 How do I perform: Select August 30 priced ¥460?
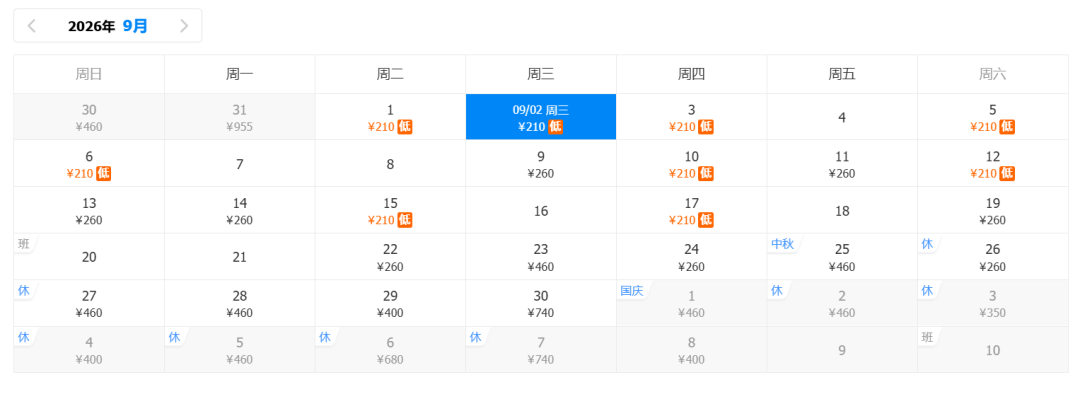89,117
